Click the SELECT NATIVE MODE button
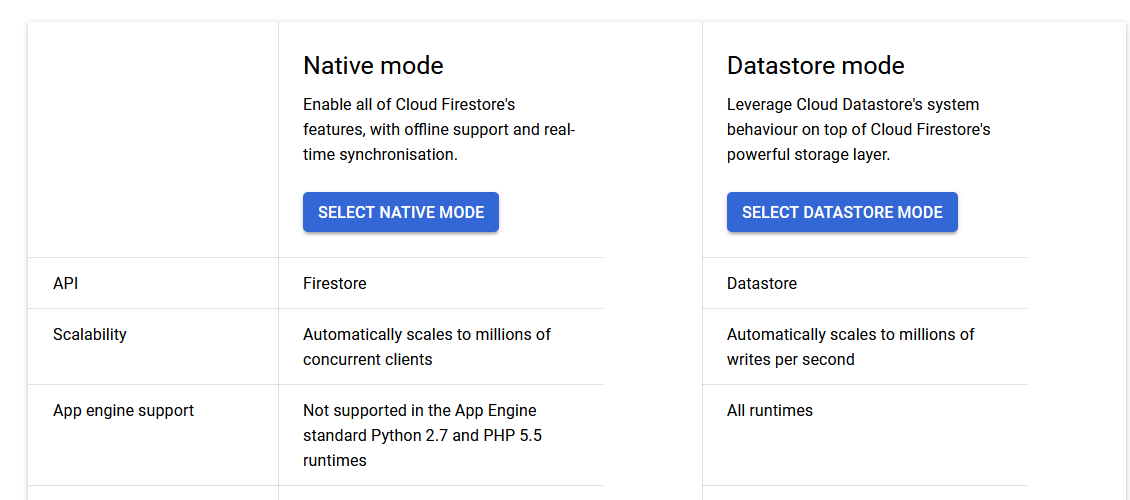 [401, 212]
